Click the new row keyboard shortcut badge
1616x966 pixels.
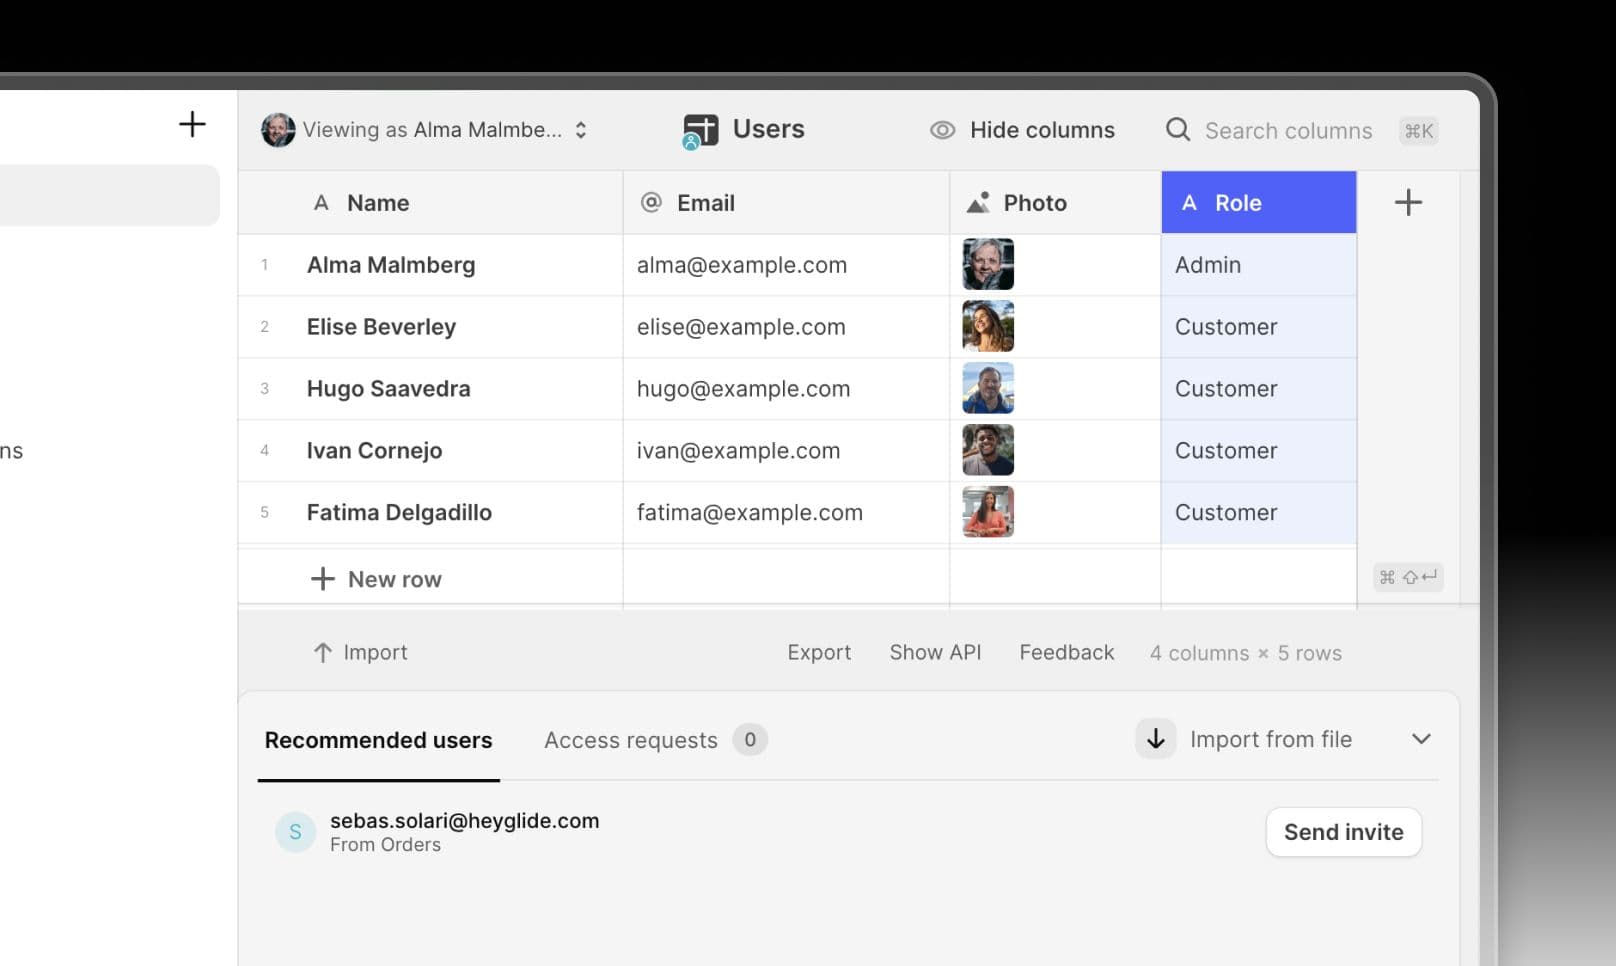1408,577
